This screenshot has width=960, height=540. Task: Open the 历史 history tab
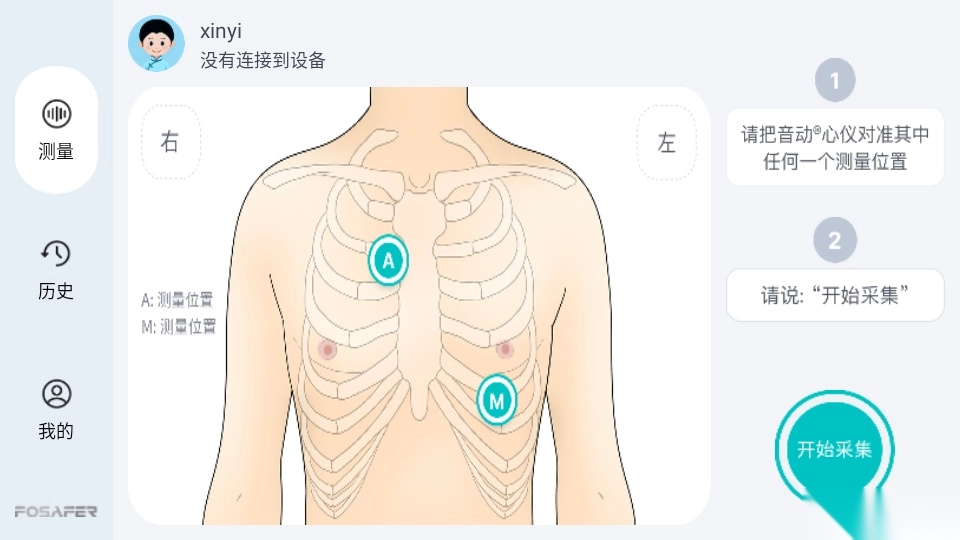pyautogui.click(x=56, y=270)
